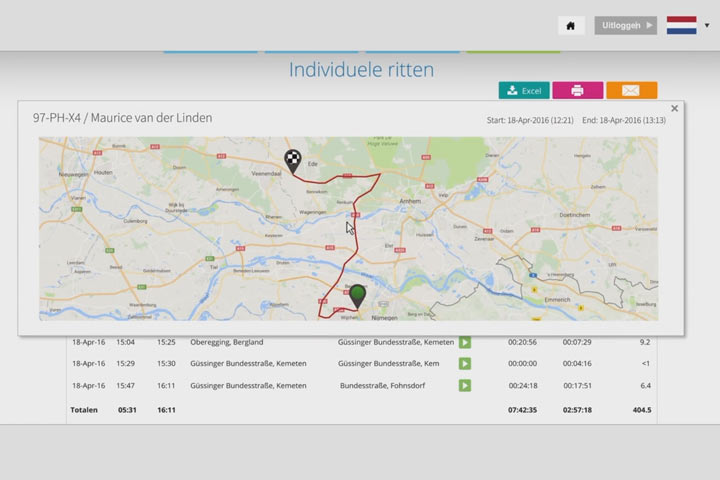The width and height of the screenshot is (720, 480).
Task: Open the Dutch flag language selector
Action: point(681,25)
